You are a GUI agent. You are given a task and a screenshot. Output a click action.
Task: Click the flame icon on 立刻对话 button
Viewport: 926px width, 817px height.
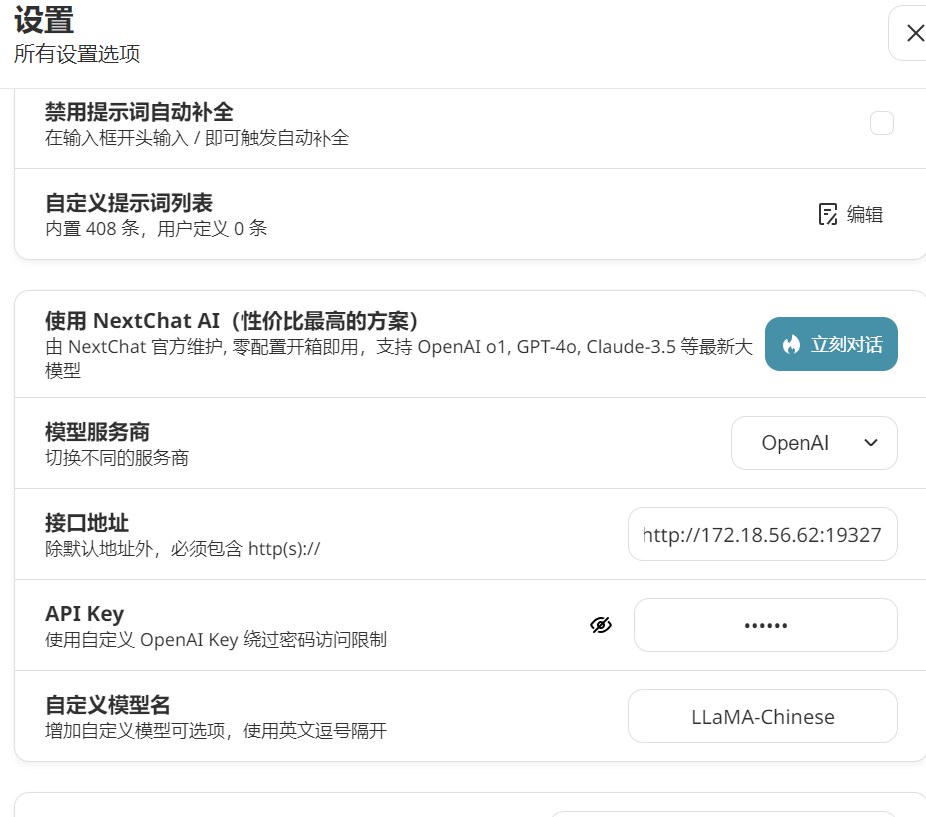click(x=791, y=344)
